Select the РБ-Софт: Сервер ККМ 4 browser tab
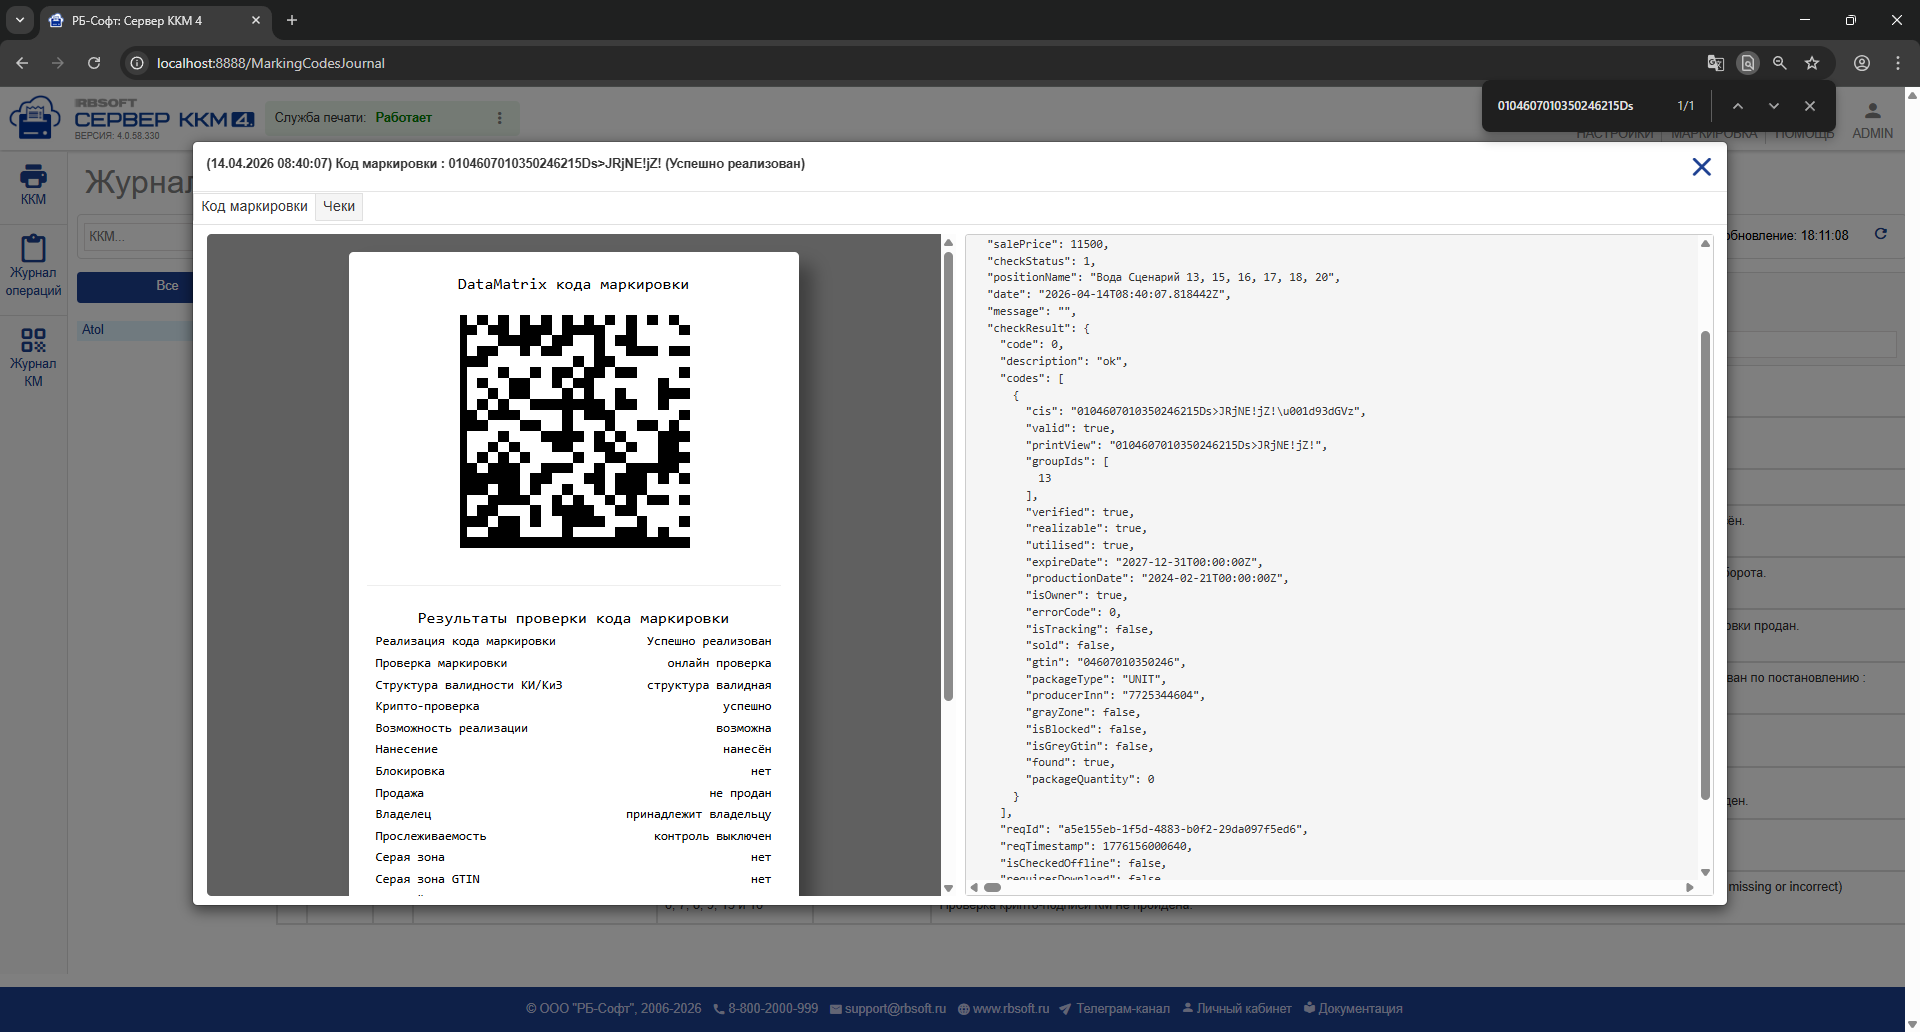 coord(155,20)
